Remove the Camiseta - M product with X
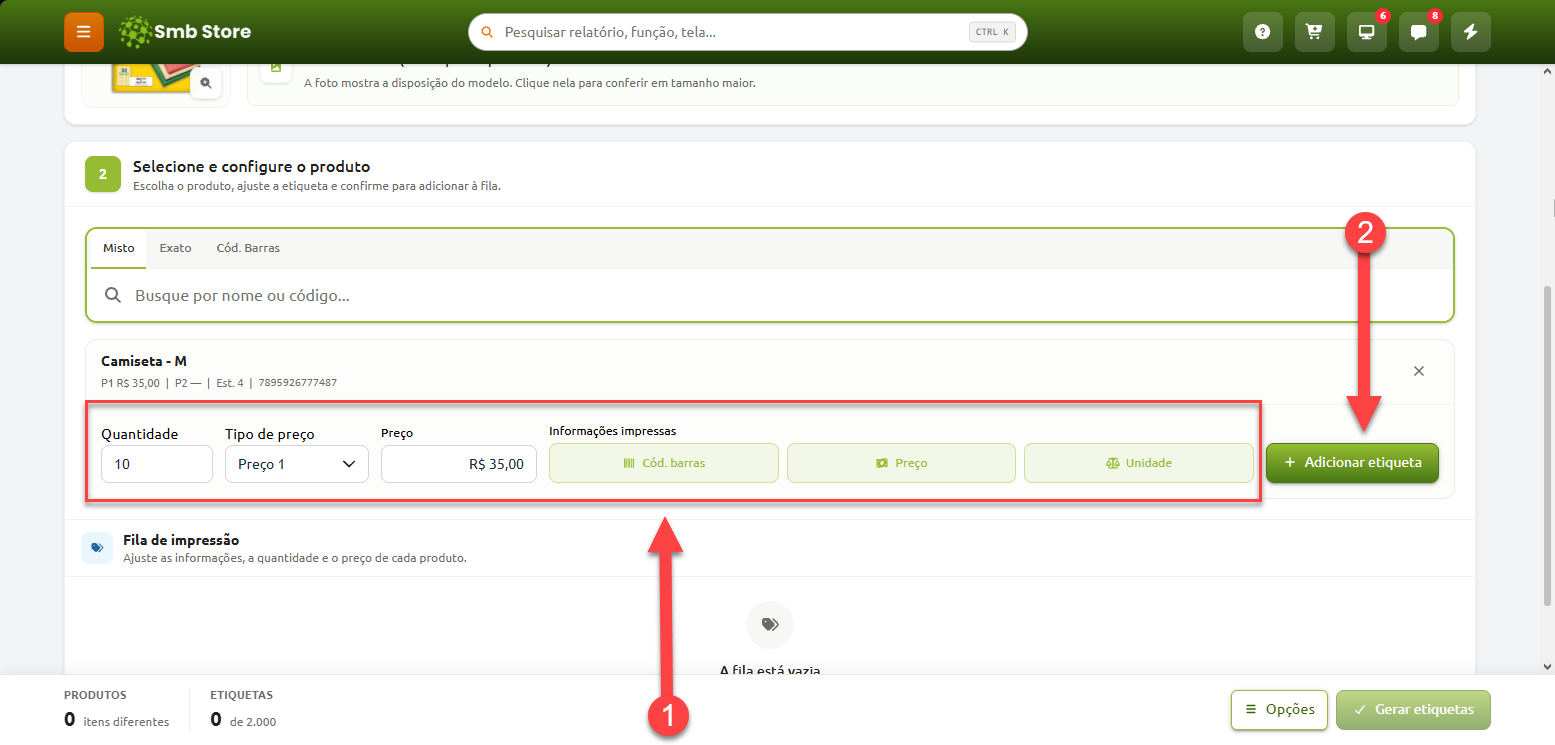1555x745 pixels. 1418,371
